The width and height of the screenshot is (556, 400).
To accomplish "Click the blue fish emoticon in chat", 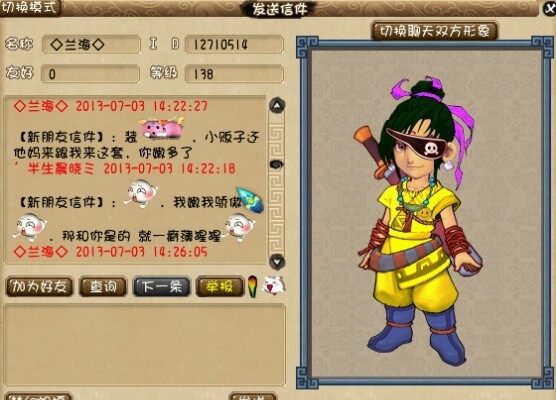I will (x=250, y=200).
